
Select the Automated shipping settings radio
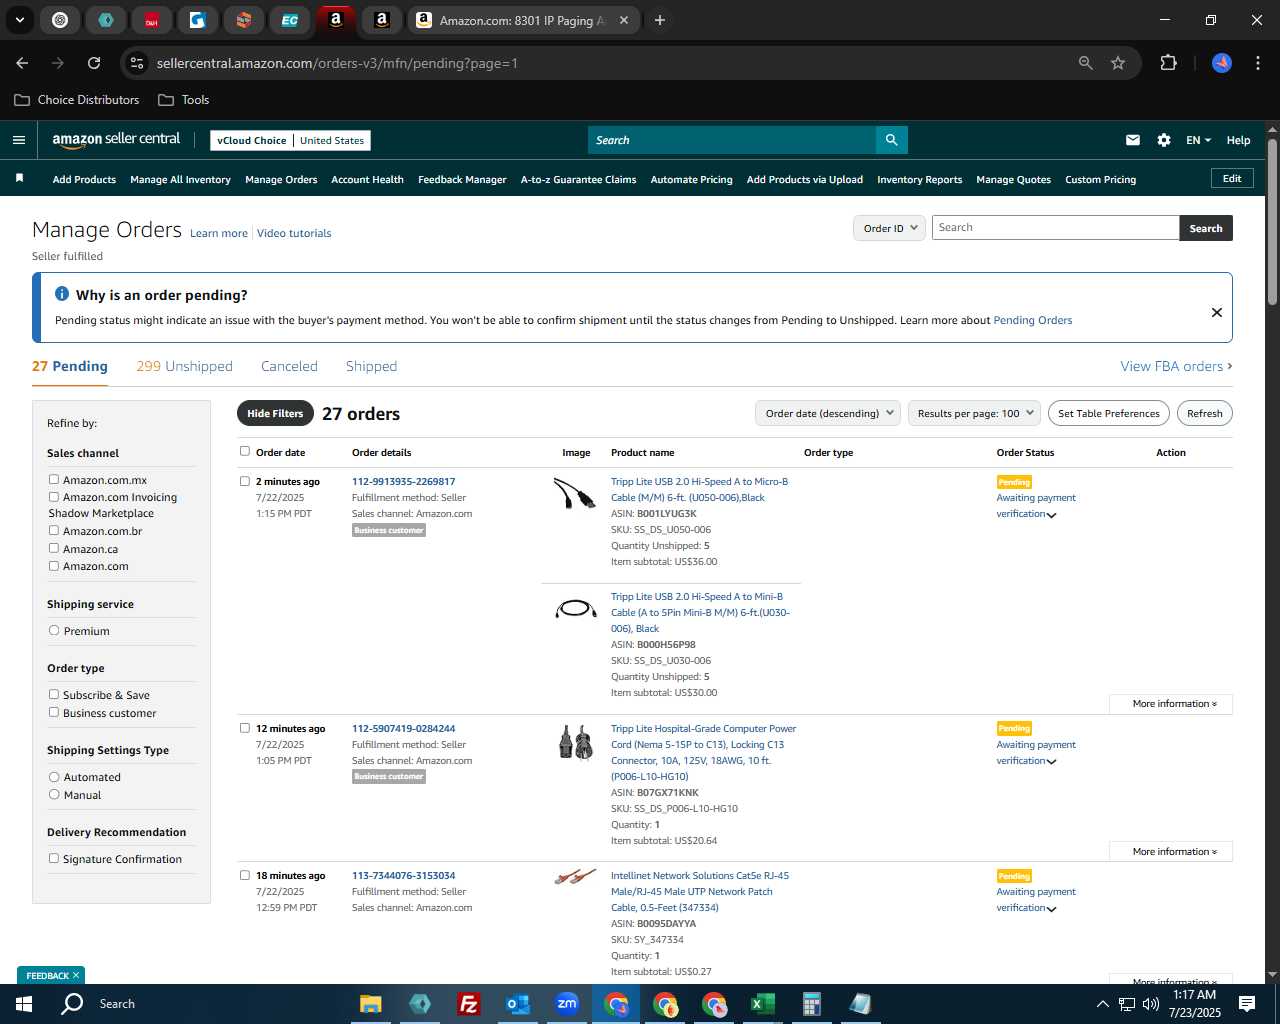pyautogui.click(x=54, y=776)
